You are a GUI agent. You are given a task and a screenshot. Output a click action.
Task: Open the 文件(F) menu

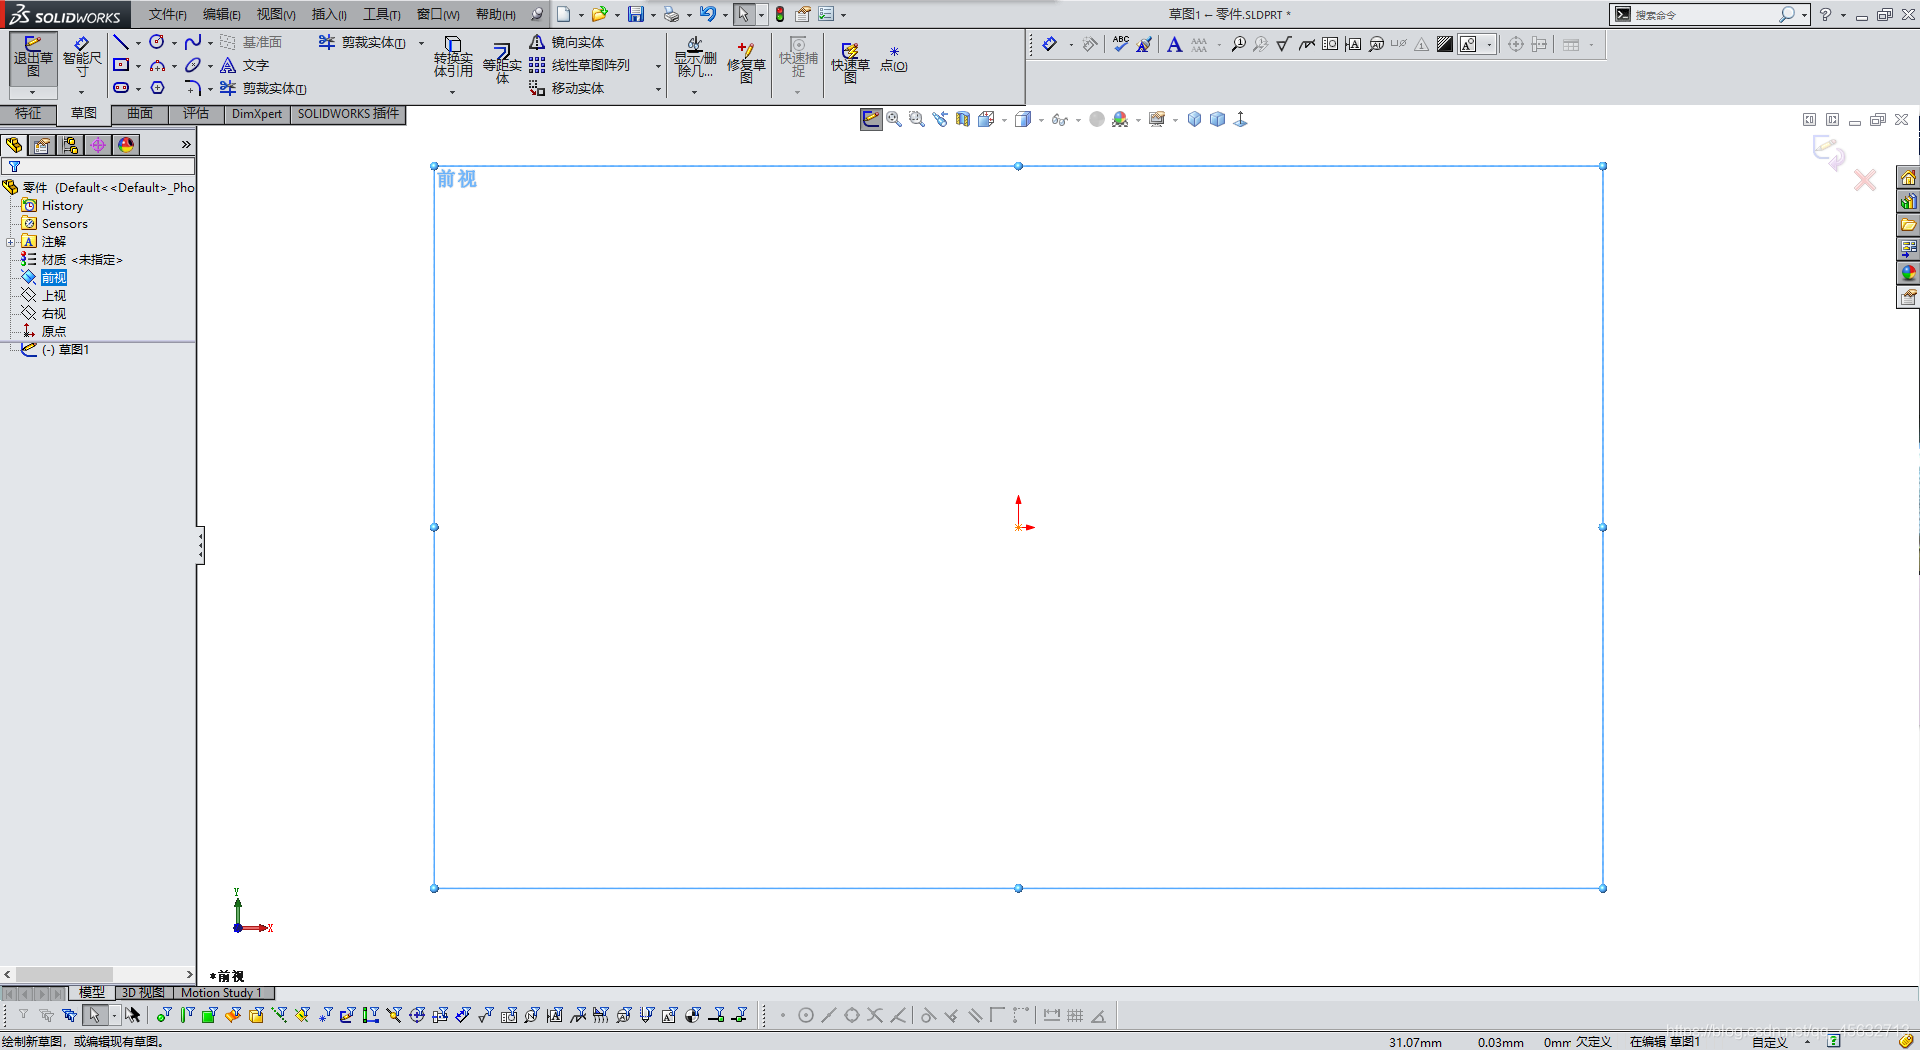coord(168,14)
